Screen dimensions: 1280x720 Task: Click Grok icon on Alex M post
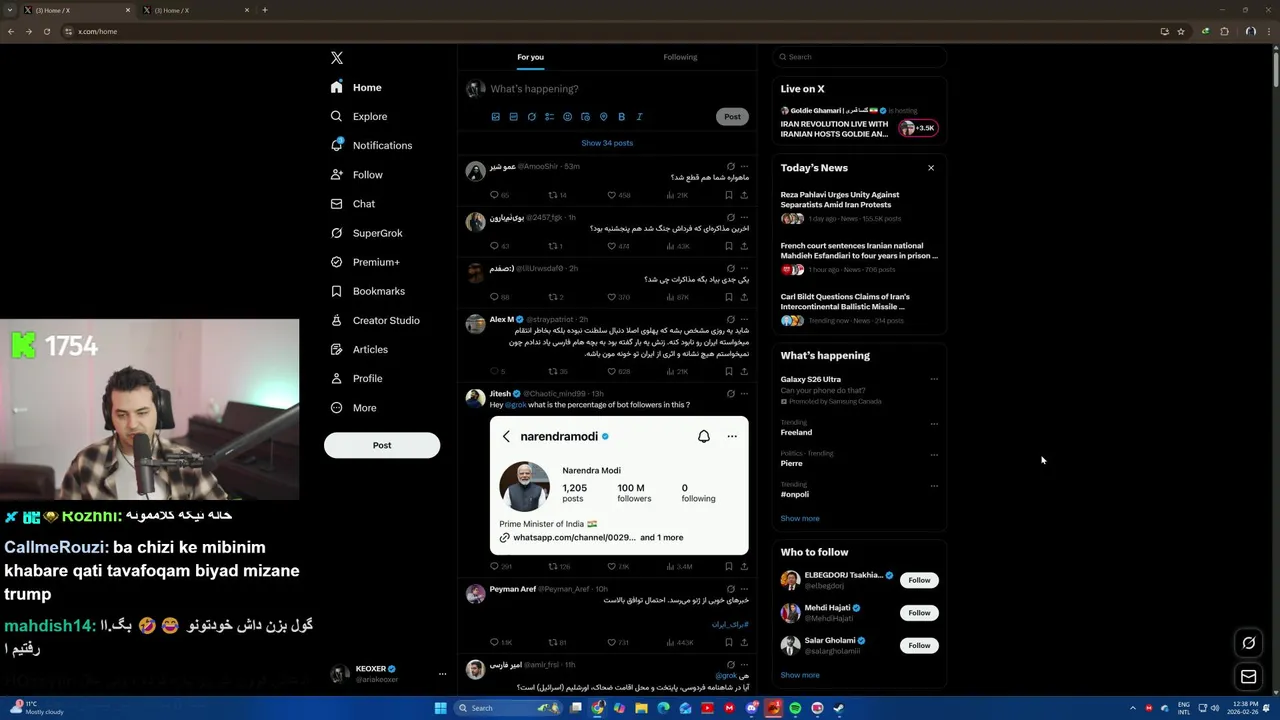point(730,319)
